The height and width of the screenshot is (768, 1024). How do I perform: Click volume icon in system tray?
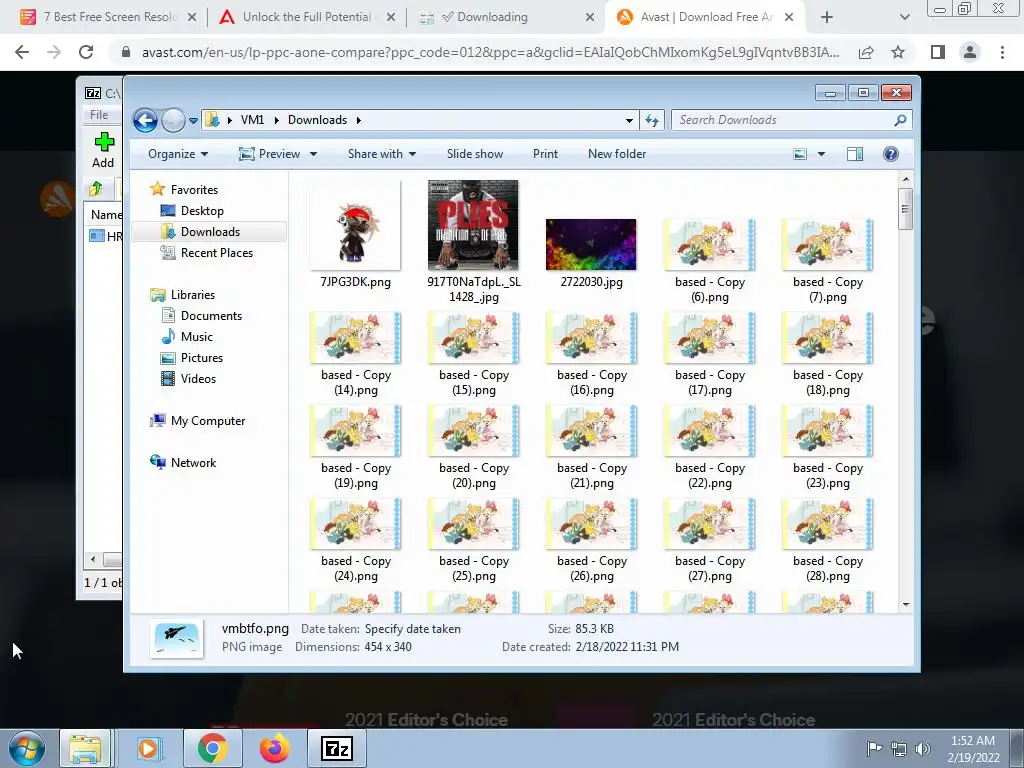923,749
